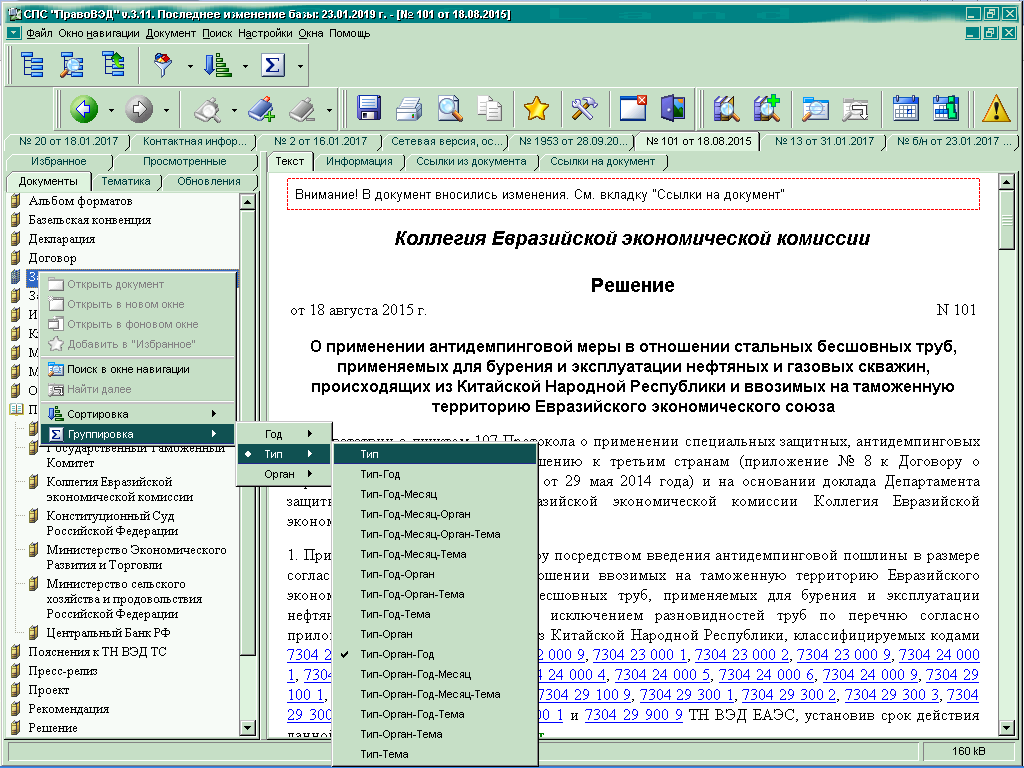Click the sorting bars toolbar icon
This screenshot has width=1024, height=768.
(x=217, y=65)
